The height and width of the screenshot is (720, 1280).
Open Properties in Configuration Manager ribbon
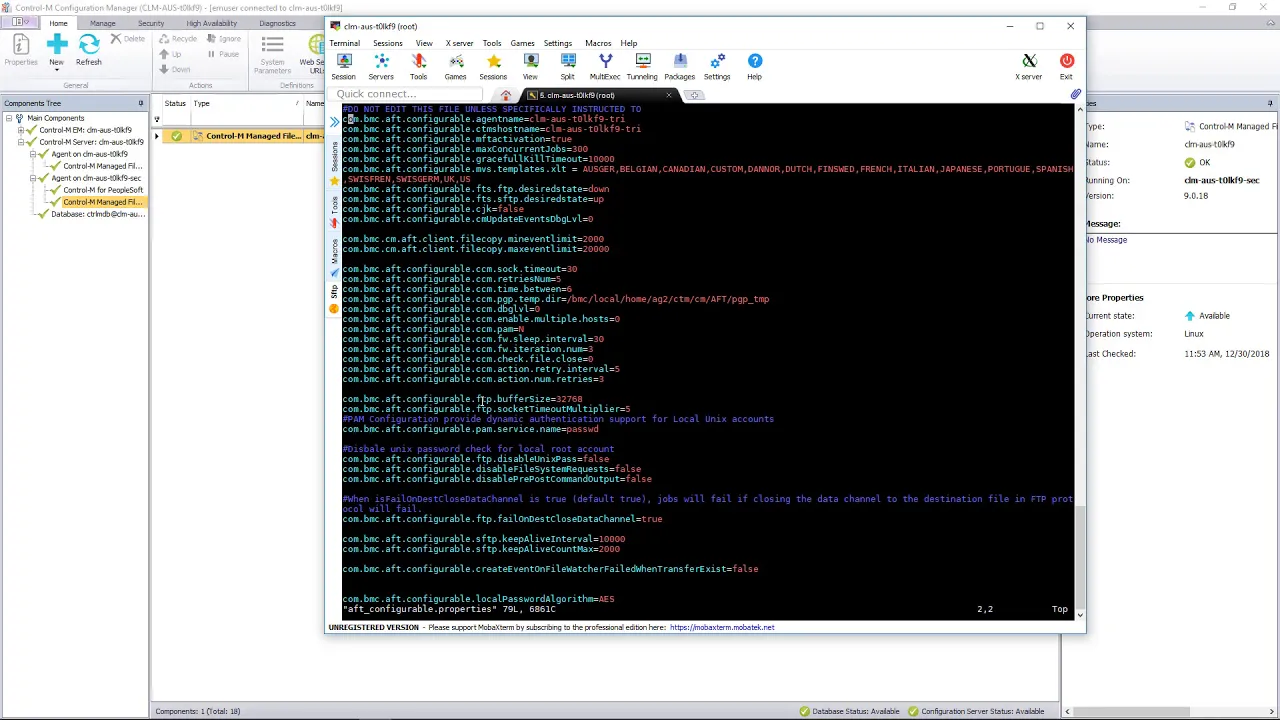click(20, 50)
